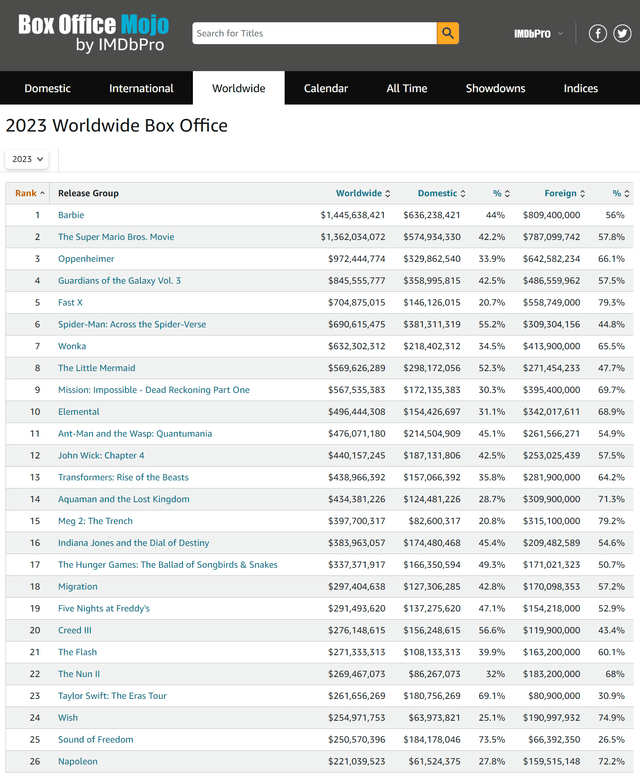Click Sound of Freedom domestic $184,178,046

tap(432, 739)
